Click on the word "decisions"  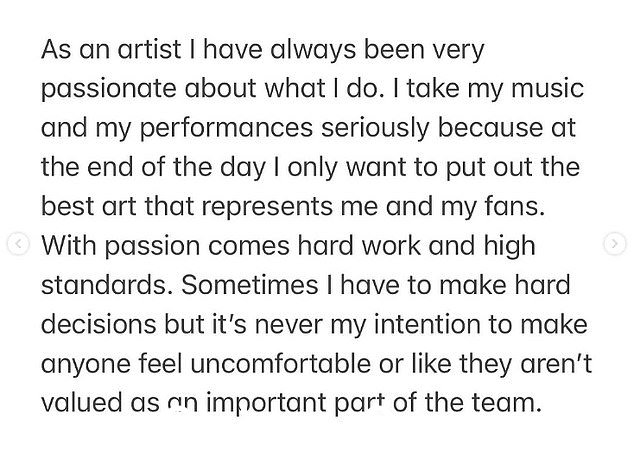[99, 324]
